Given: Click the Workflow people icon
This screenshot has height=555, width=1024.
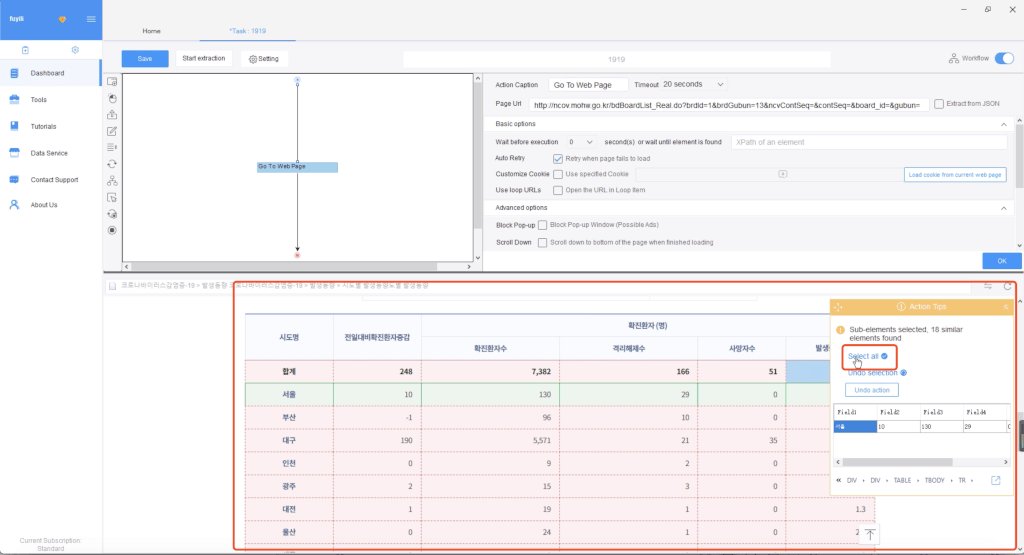Looking at the screenshot, I should coord(954,58).
